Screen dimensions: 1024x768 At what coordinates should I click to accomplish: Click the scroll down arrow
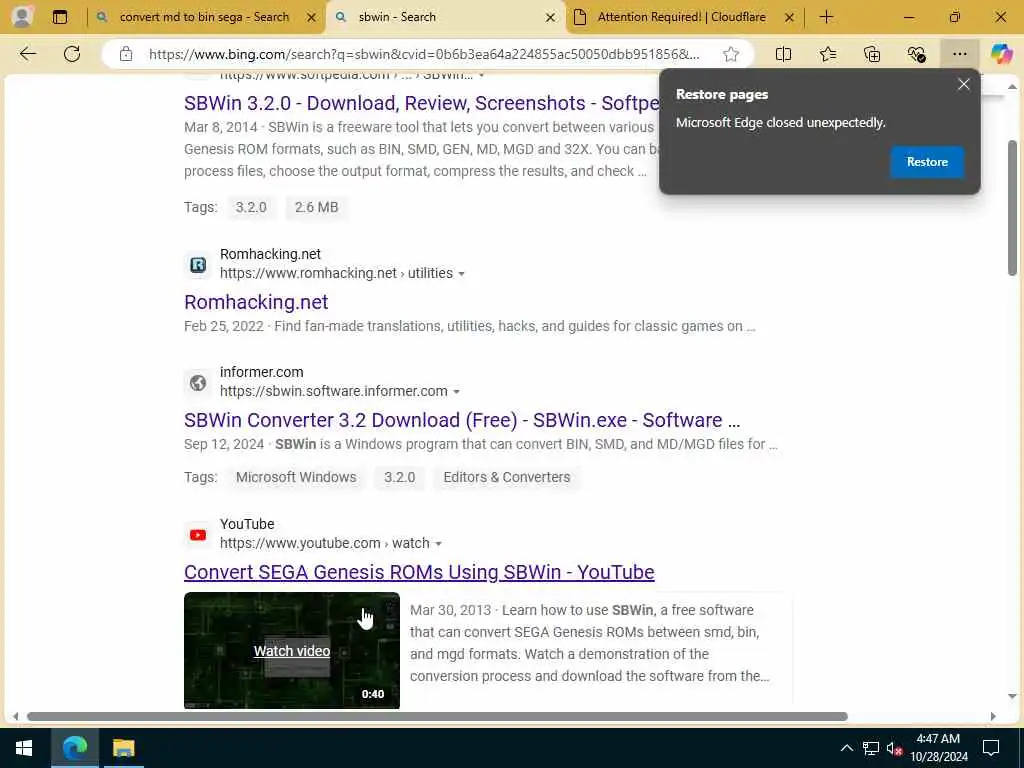(1012, 696)
